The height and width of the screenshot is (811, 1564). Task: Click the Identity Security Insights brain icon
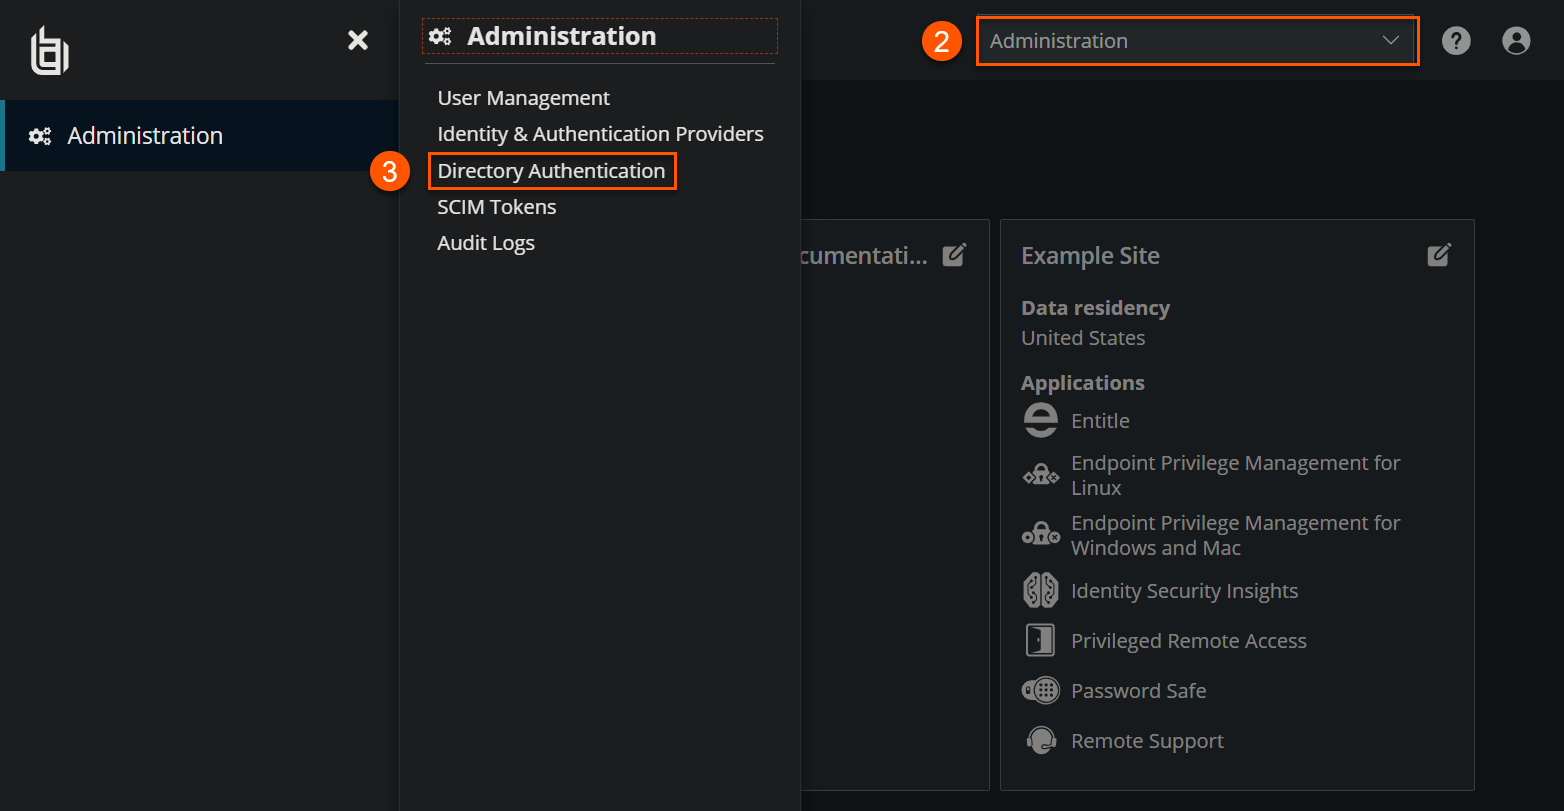point(1041,590)
